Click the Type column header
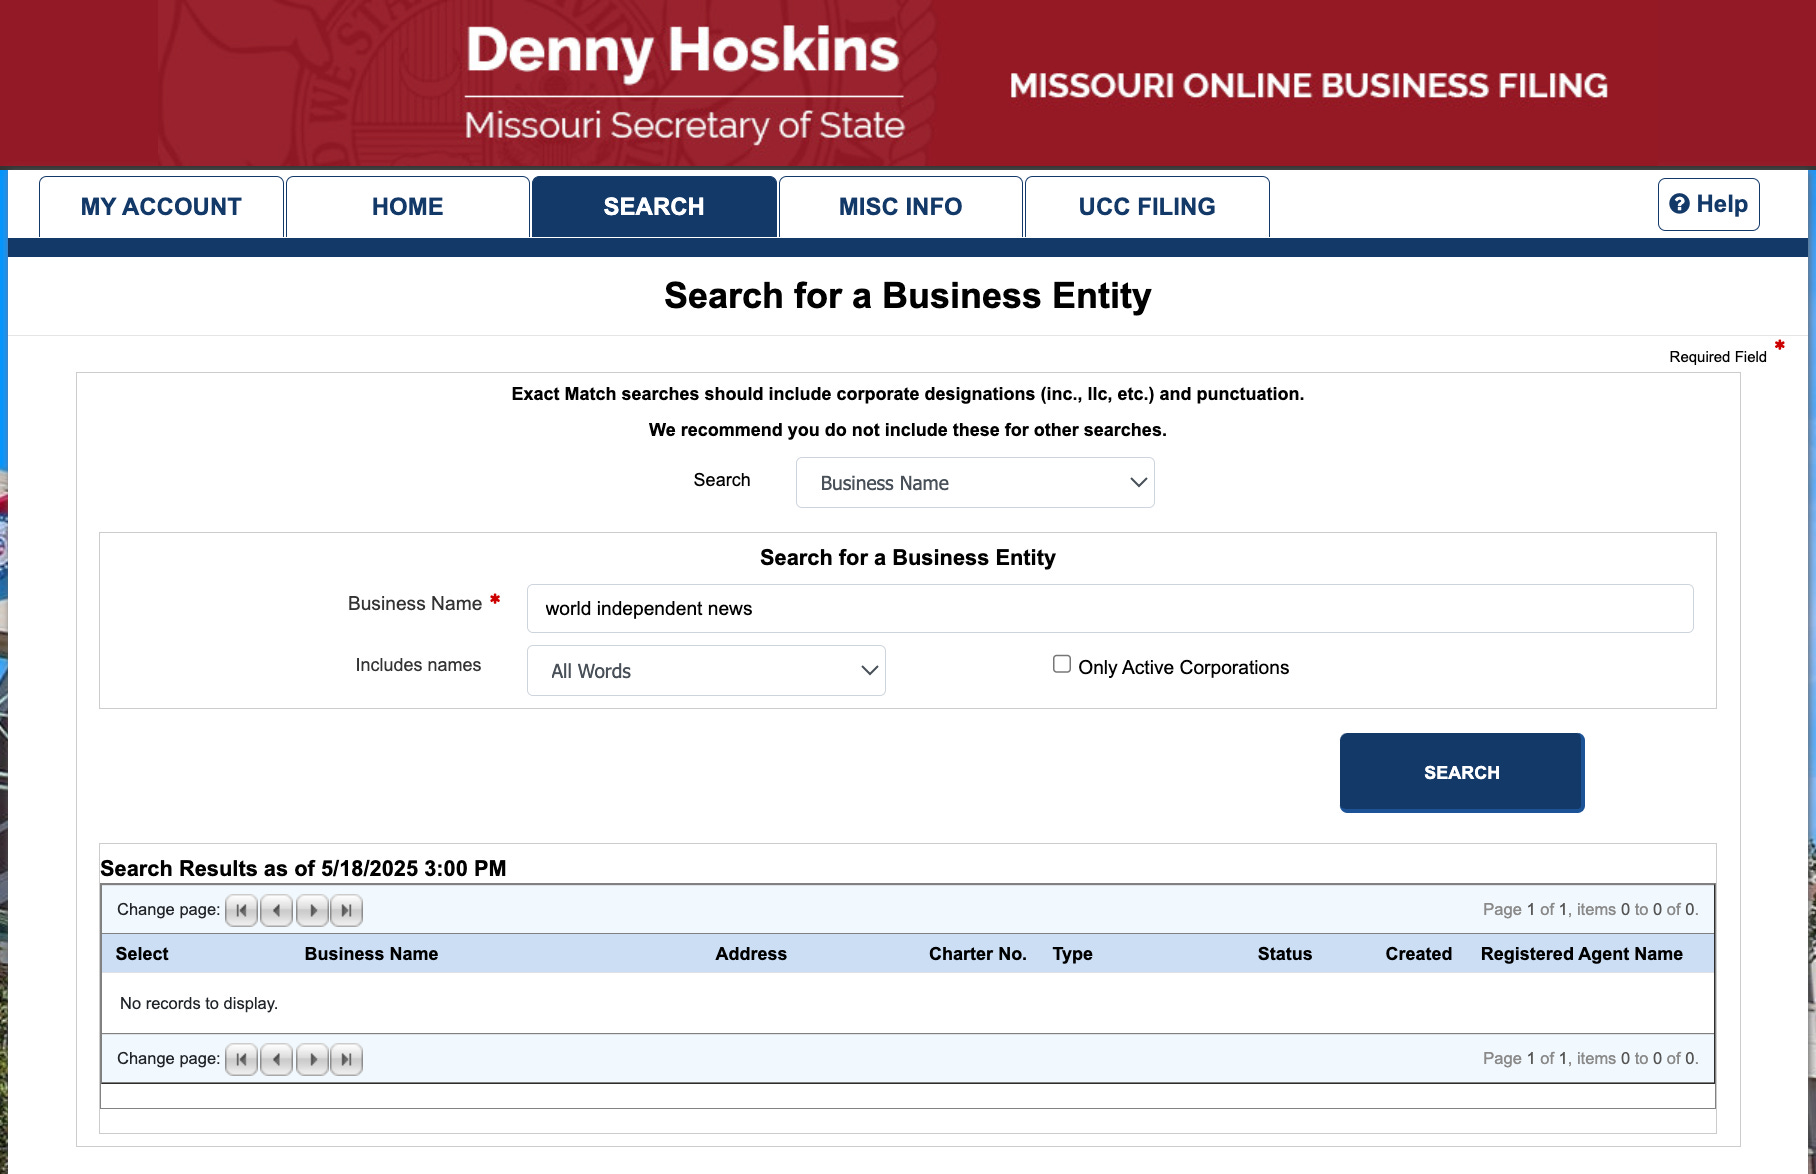 coord(1072,954)
